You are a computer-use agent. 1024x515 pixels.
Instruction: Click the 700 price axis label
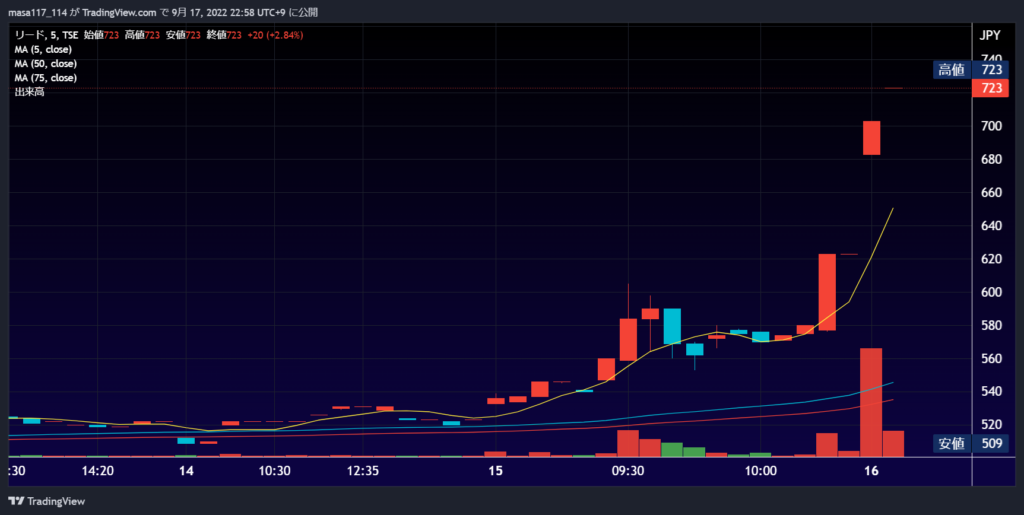[991, 127]
